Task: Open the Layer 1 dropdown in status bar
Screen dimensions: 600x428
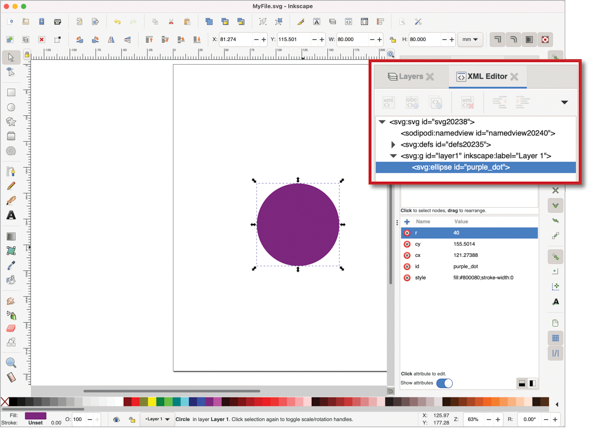Action: tap(157, 419)
